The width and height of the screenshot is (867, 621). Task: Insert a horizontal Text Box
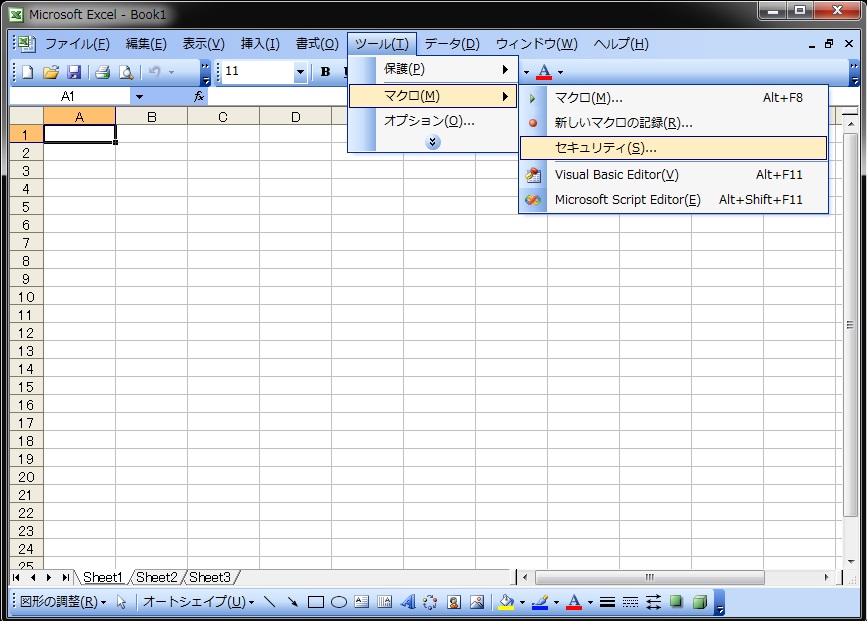tap(362, 602)
